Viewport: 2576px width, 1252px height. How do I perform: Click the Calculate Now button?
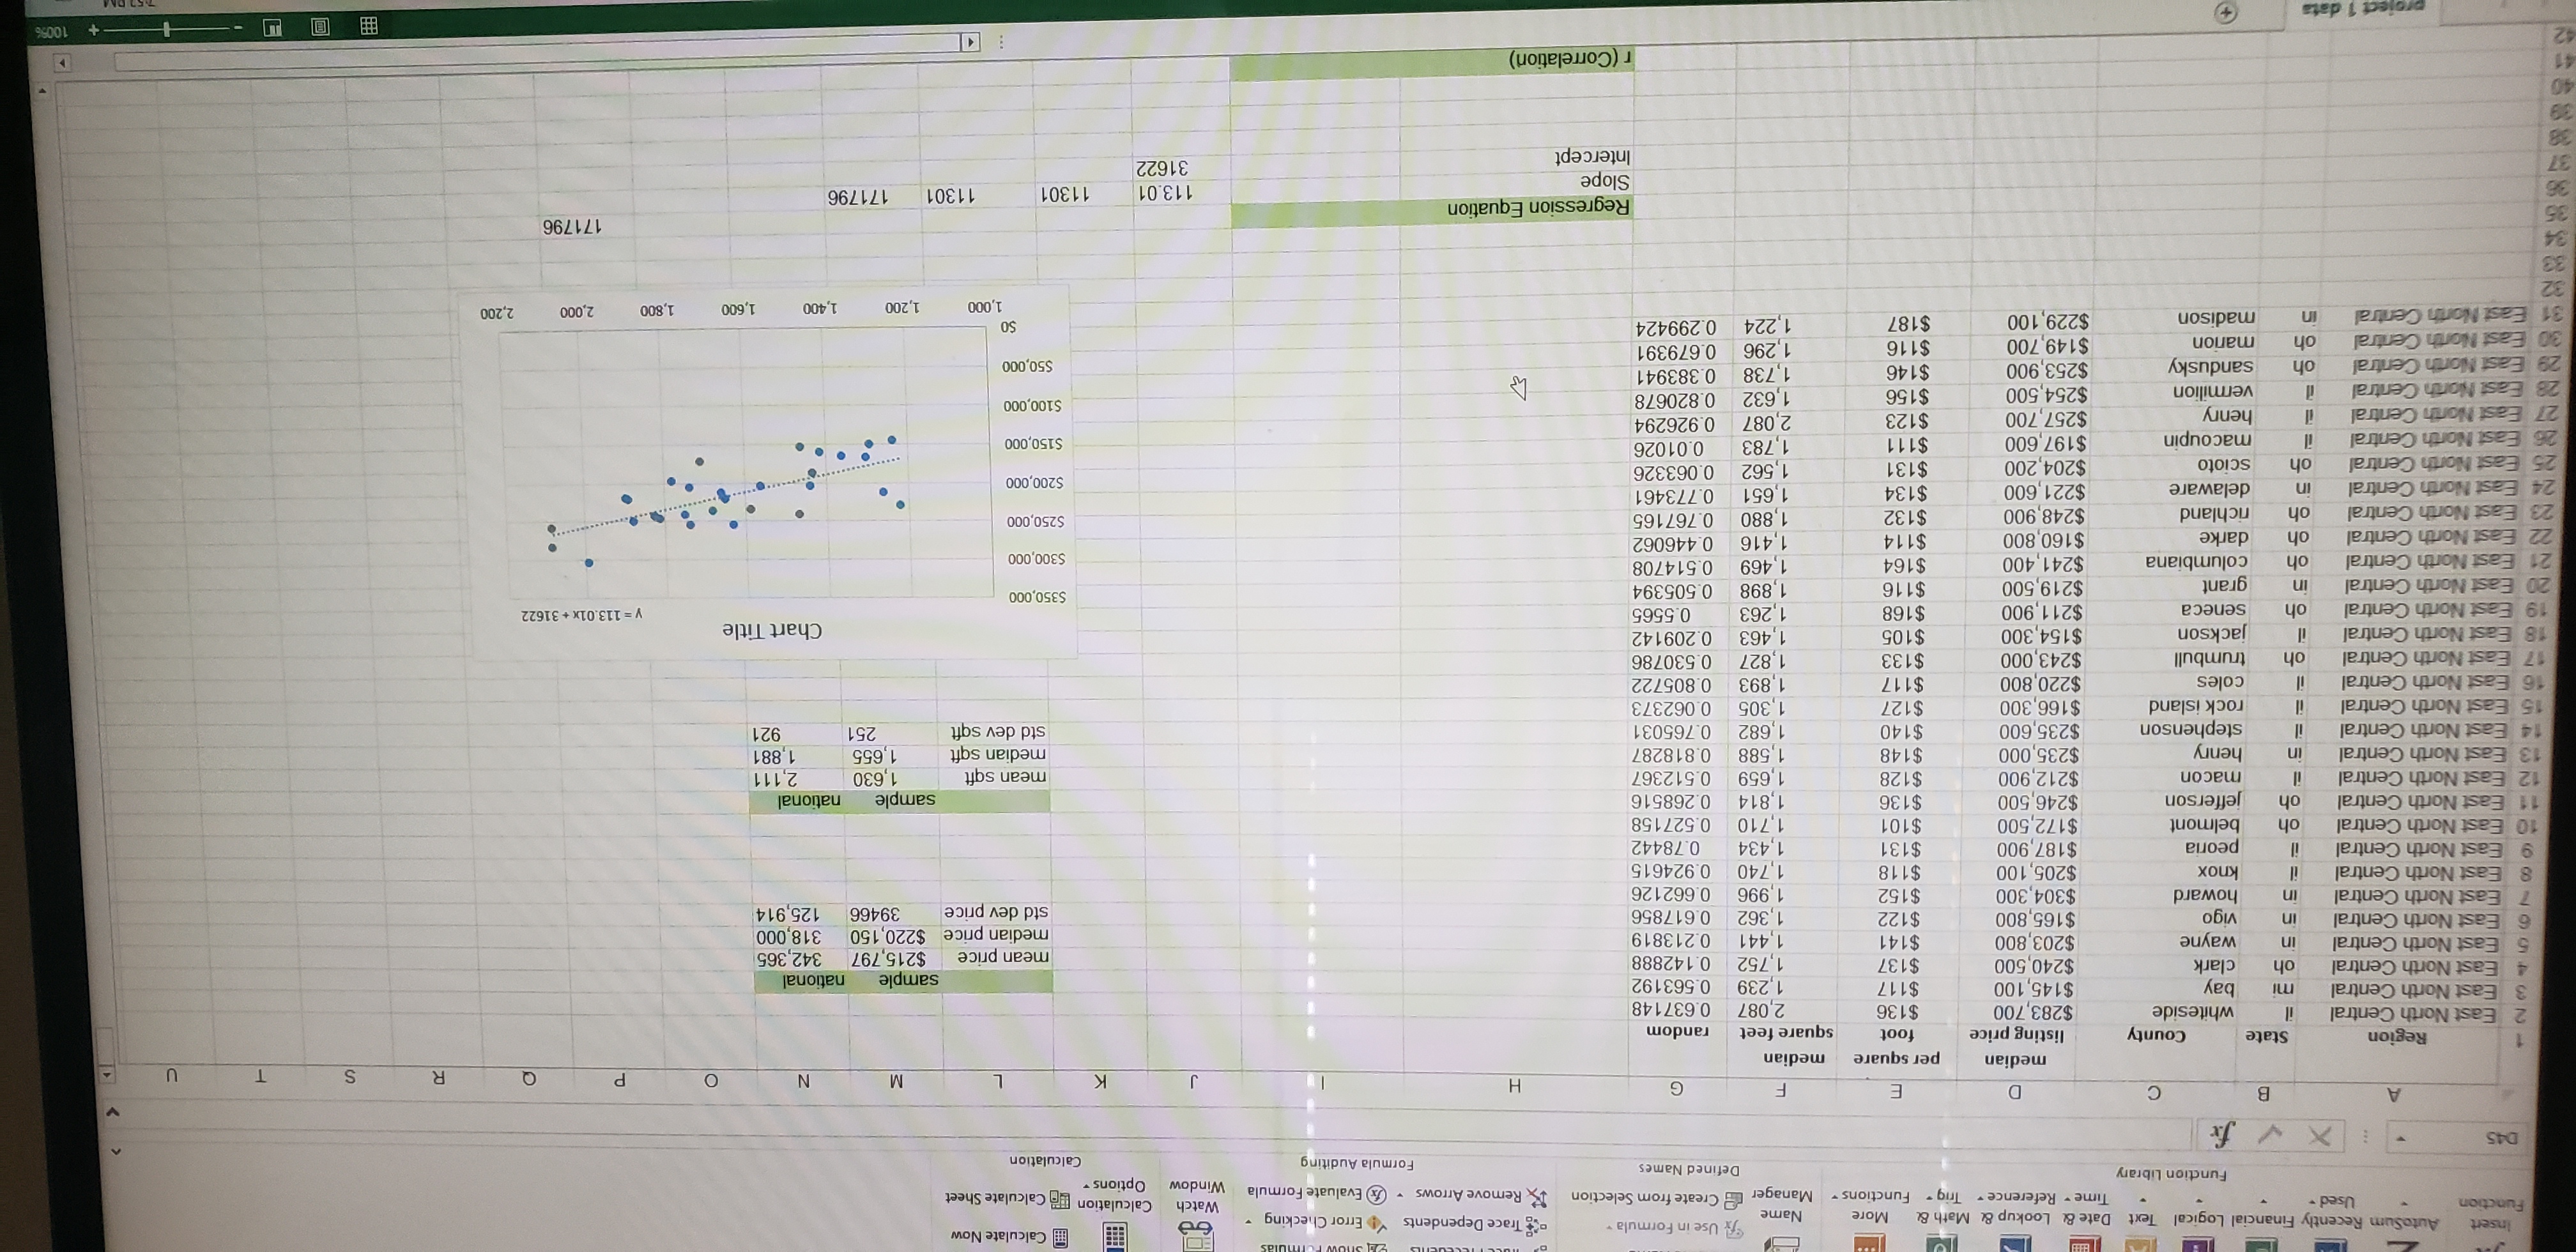[1005, 1236]
